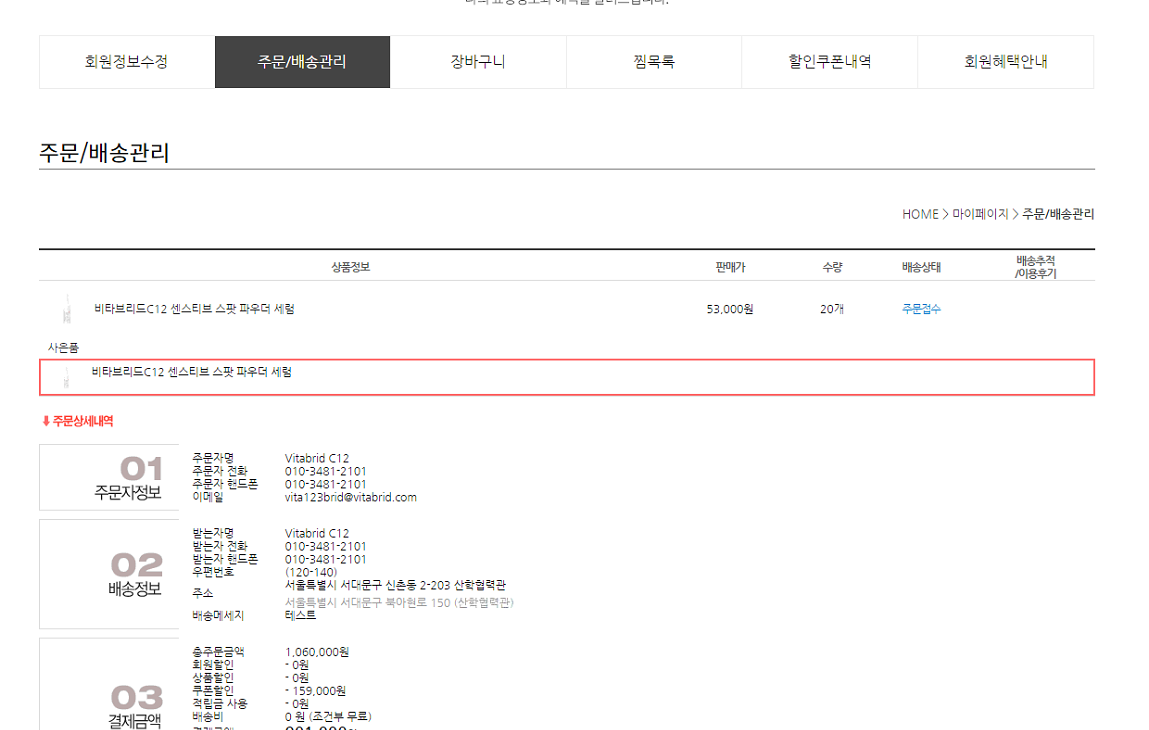
Task: Select the active 주문/배송관리 tab
Action: coord(302,62)
